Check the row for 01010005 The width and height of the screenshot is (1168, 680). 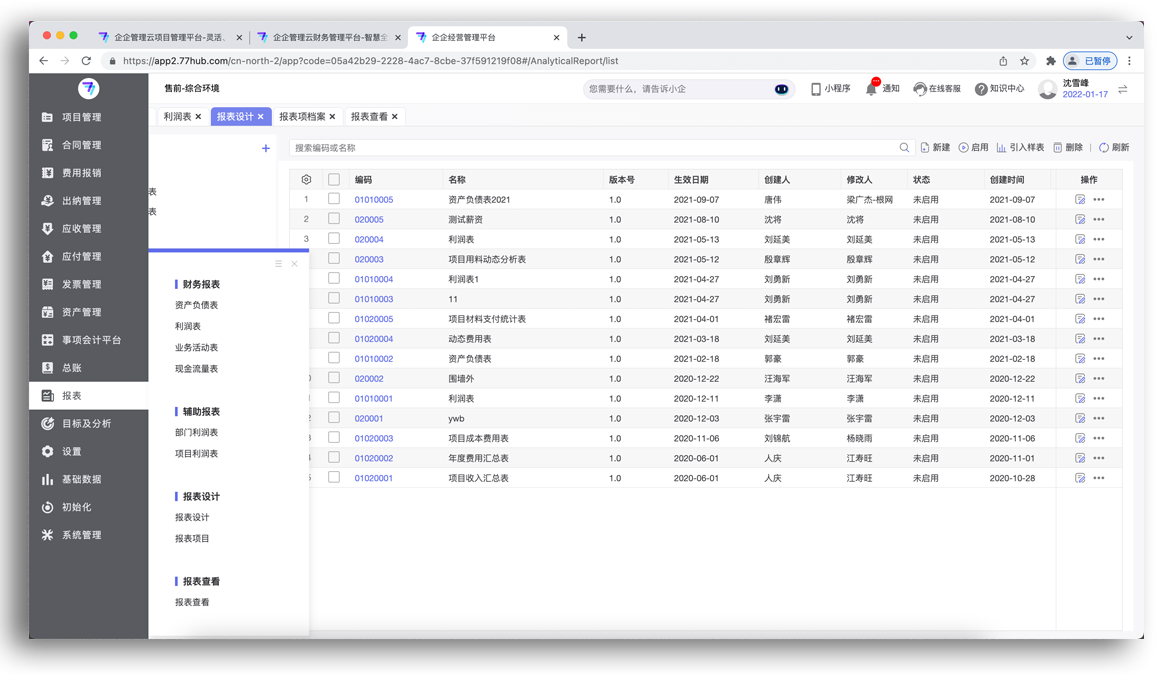[x=334, y=199]
